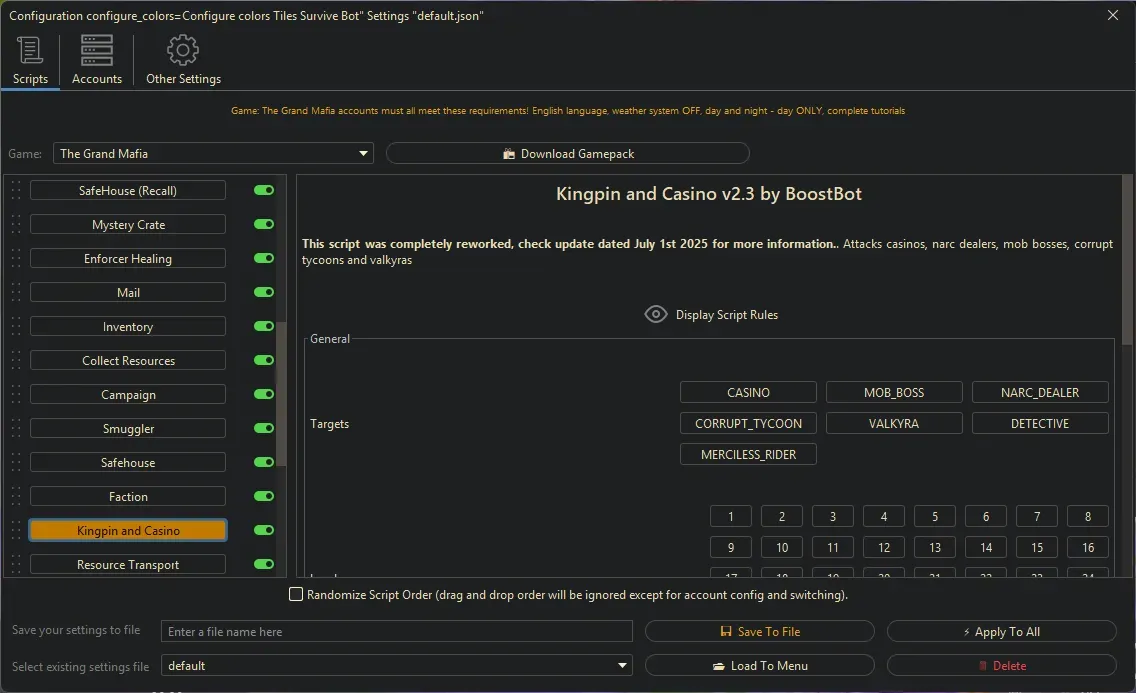1136x693 pixels.
Task: Select the Mail script
Action: point(128,293)
